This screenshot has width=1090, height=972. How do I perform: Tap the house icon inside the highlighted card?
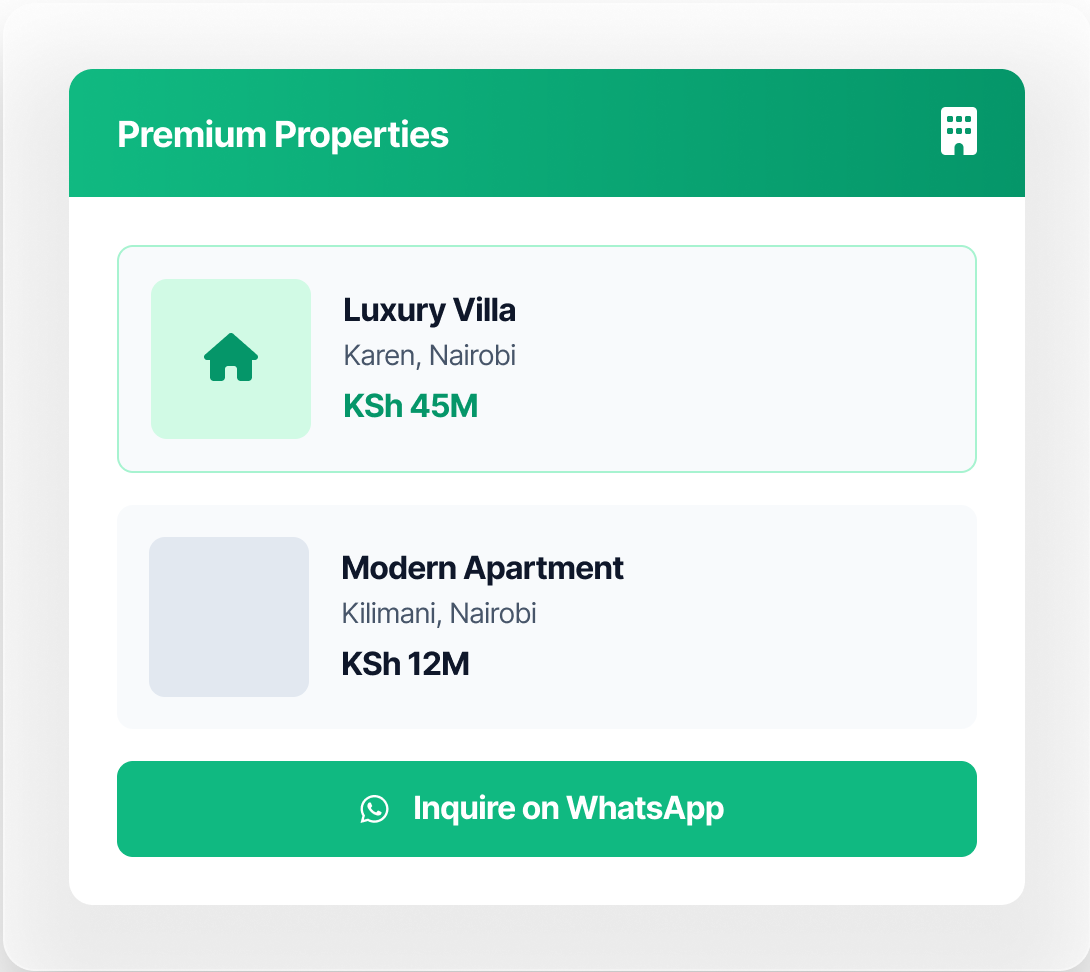[x=231, y=359]
